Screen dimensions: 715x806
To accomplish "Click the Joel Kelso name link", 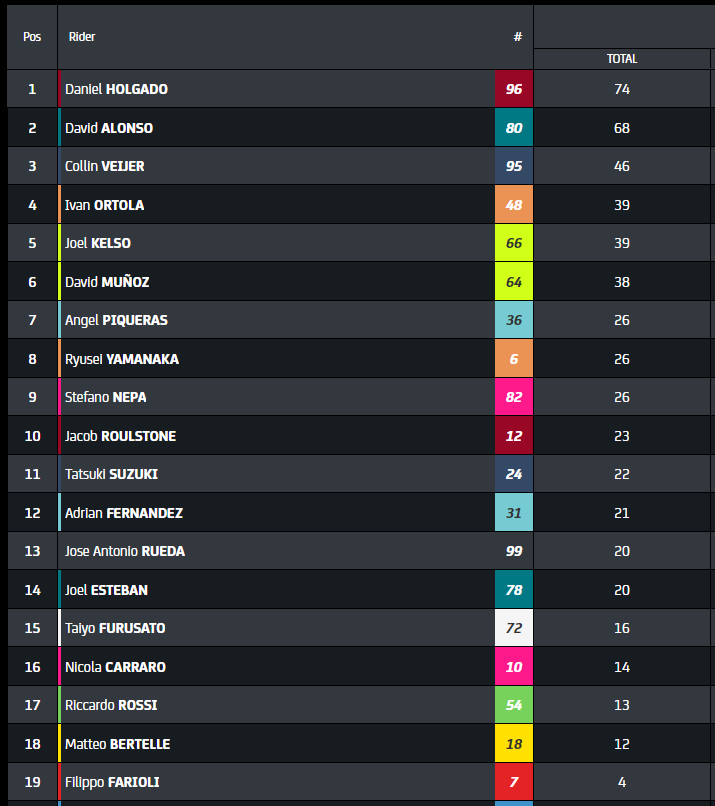I will (x=98, y=243).
